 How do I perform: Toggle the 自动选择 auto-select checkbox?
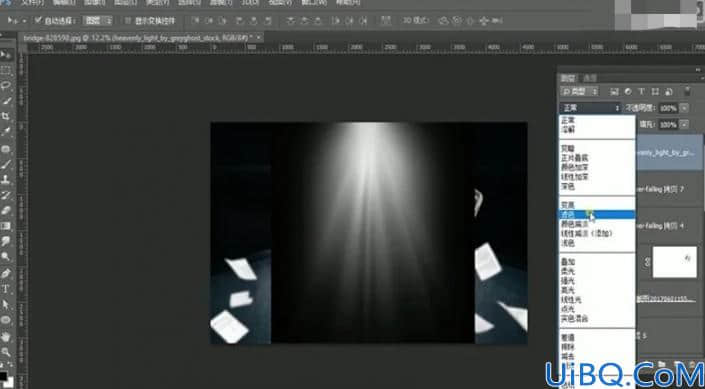pyautogui.click(x=38, y=21)
